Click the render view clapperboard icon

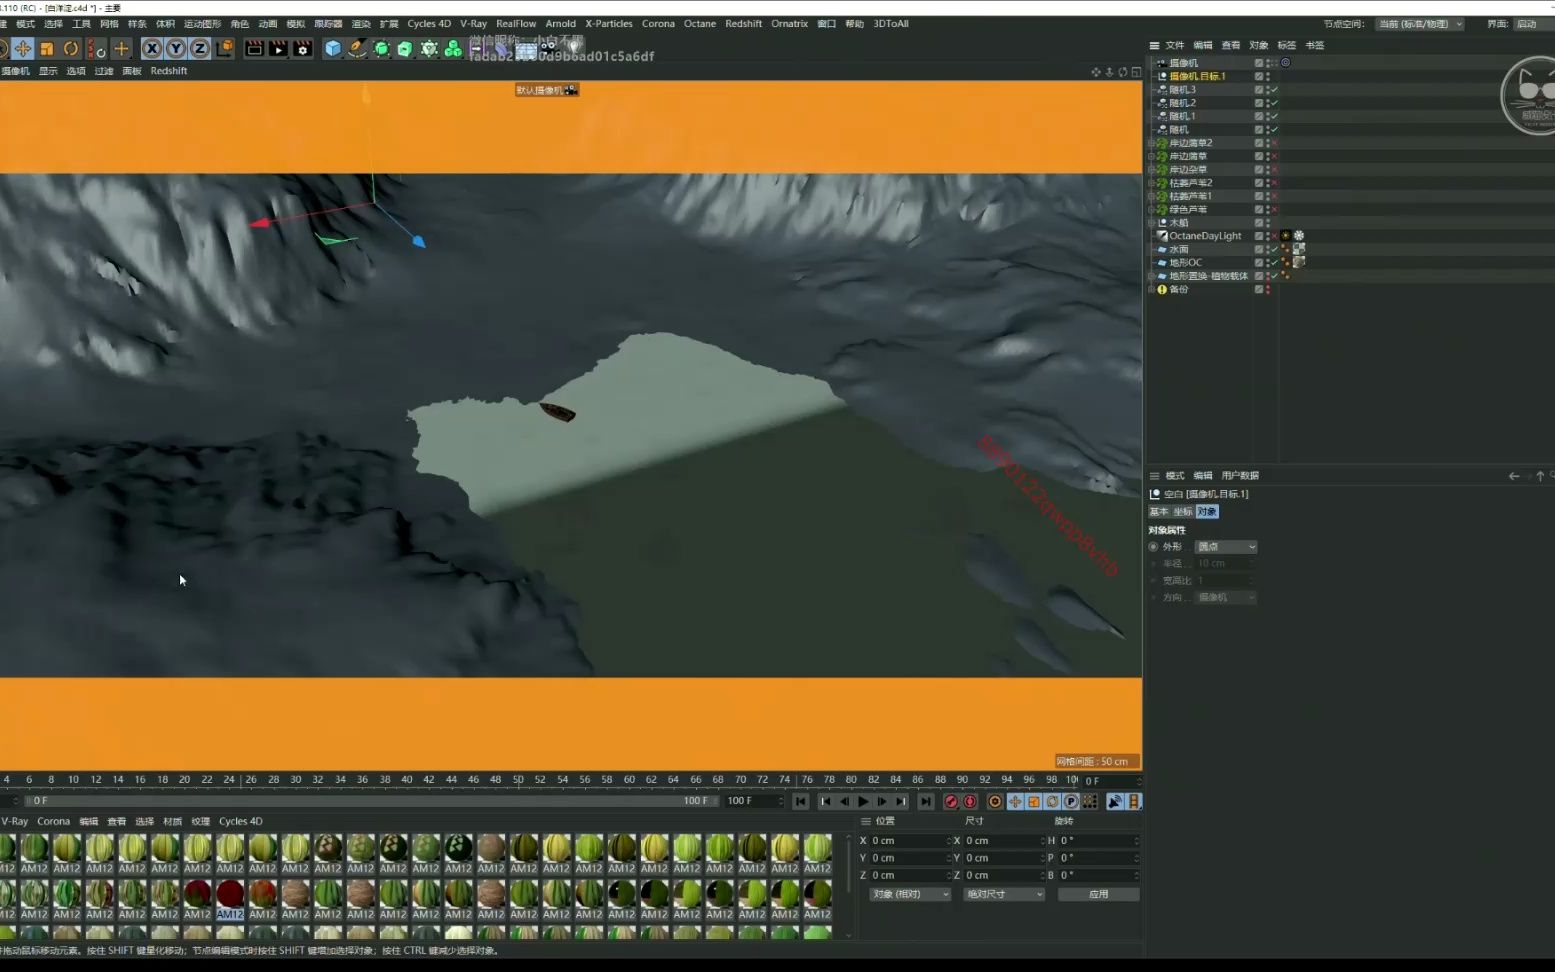pyautogui.click(x=254, y=48)
